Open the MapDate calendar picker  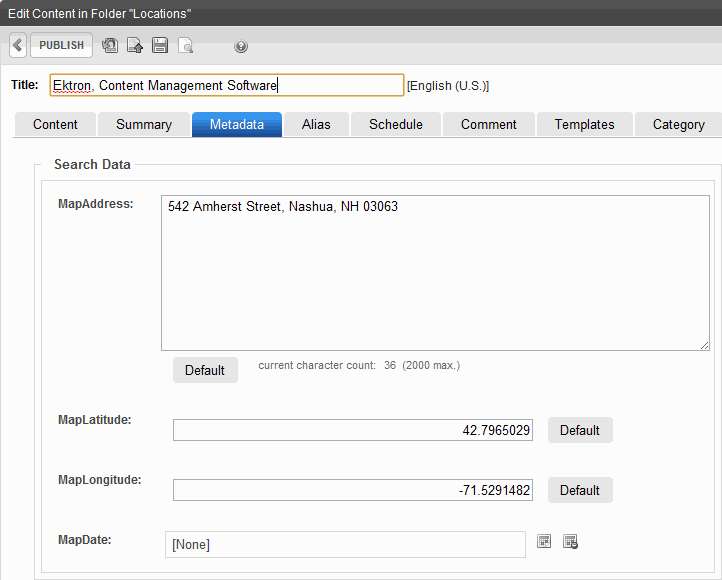pos(544,542)
